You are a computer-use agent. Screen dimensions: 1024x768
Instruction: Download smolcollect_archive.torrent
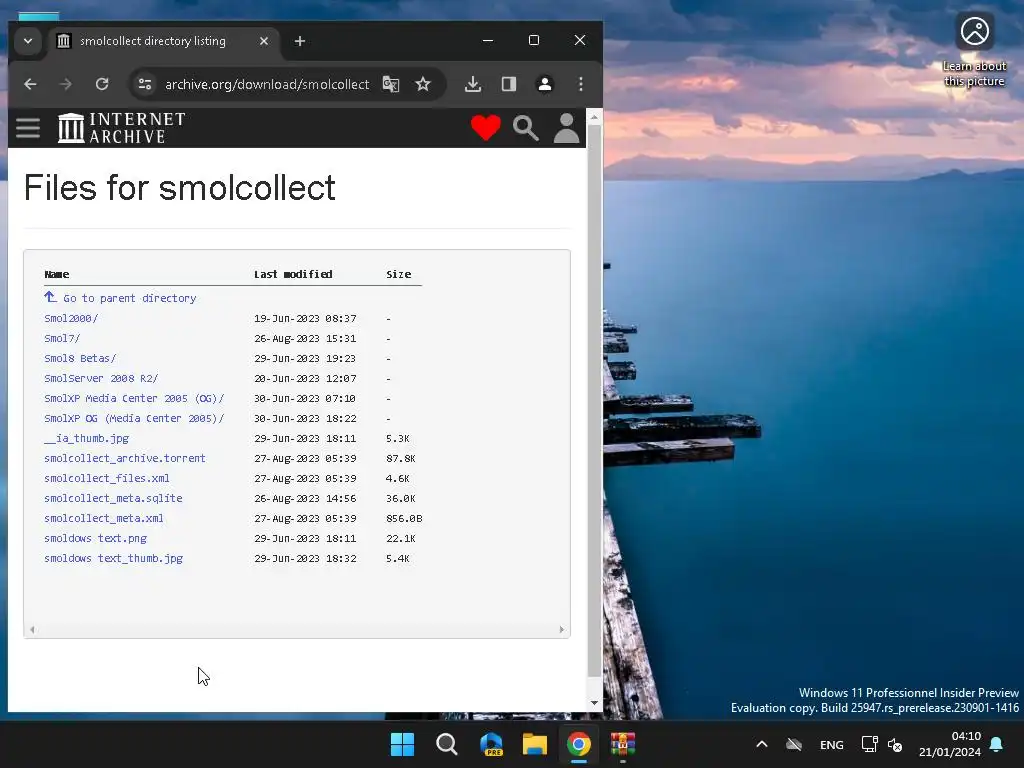(x=125, y=458)
